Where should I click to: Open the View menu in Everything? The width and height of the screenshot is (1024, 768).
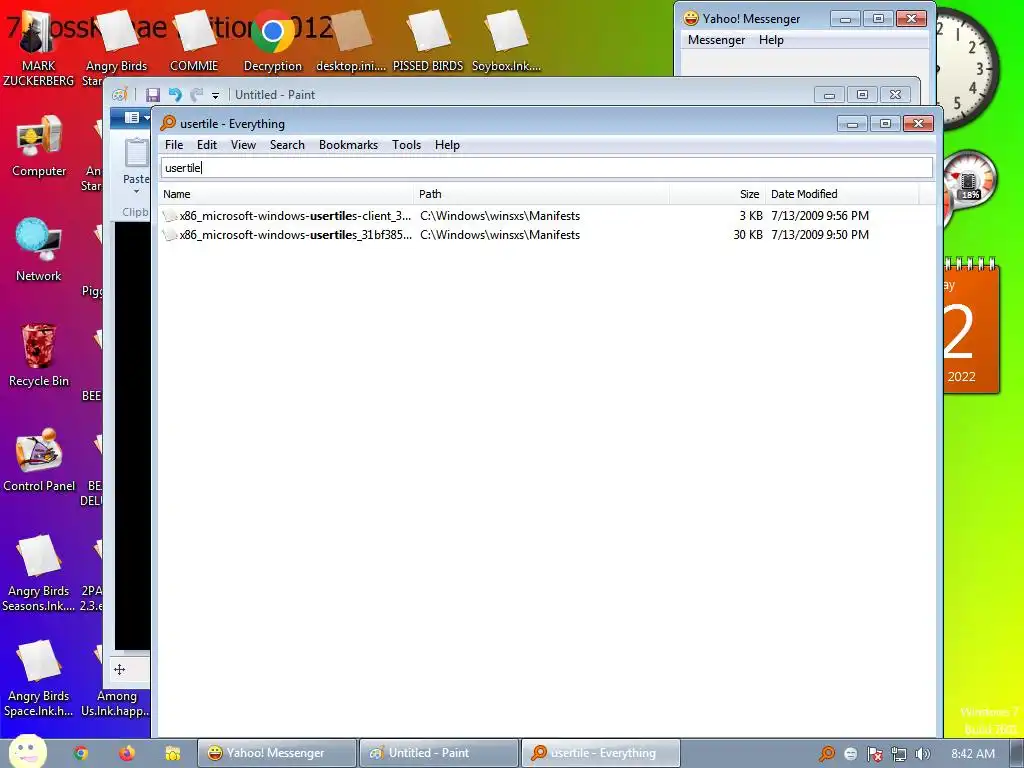click(243, 145)
